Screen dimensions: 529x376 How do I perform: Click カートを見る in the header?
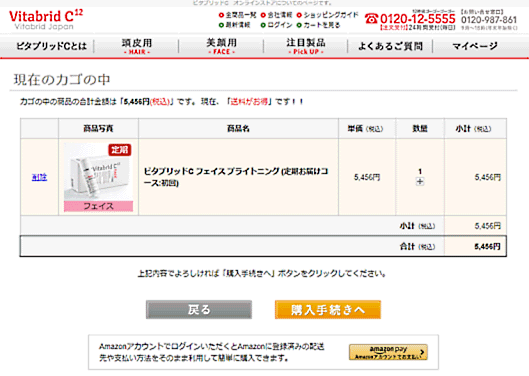coord(318,25)
